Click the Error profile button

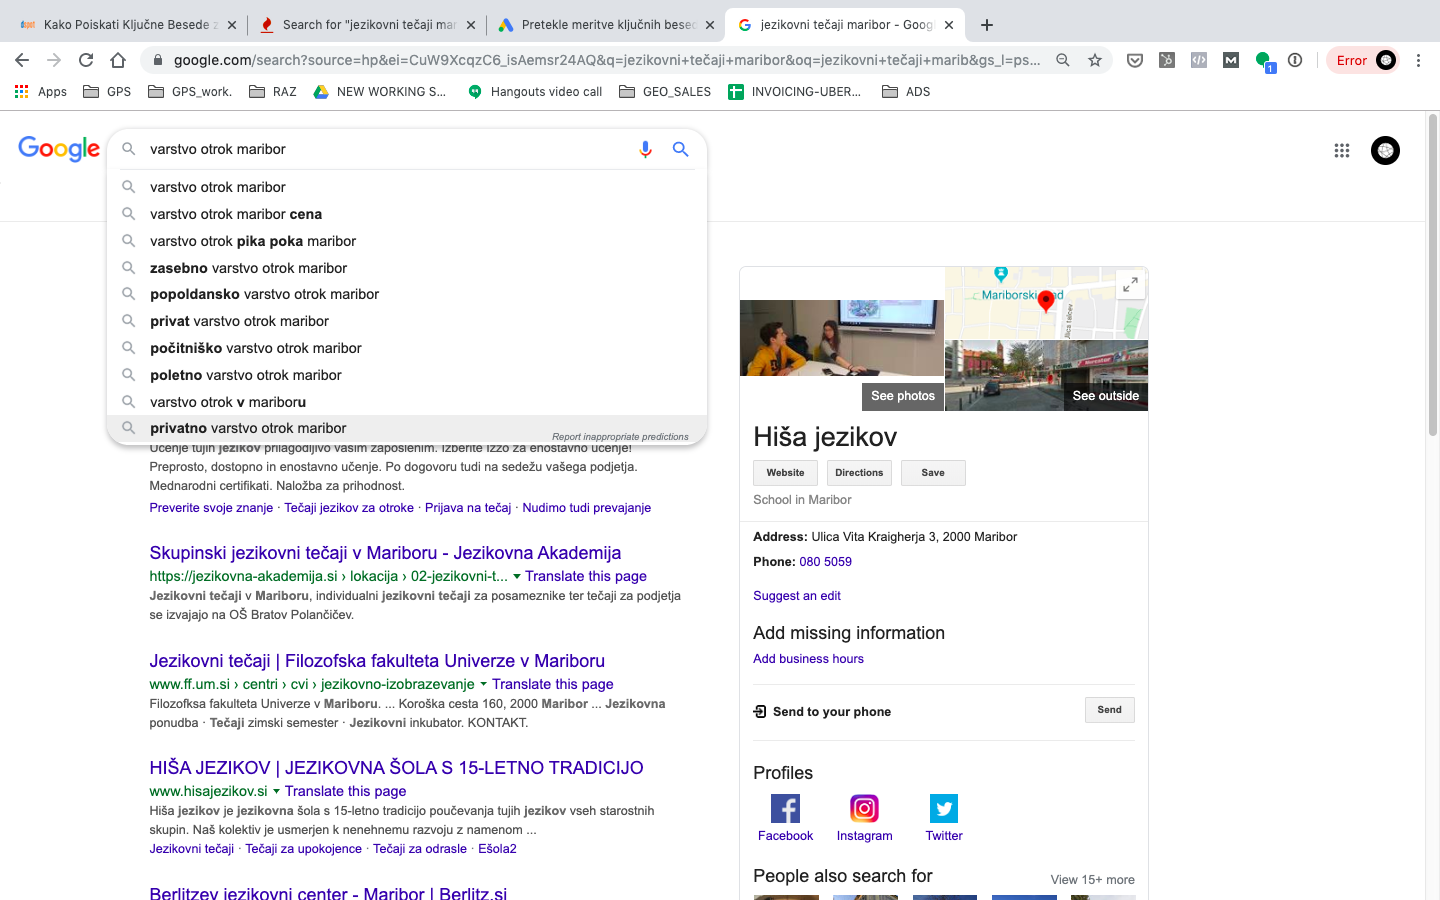[1363, 60]
